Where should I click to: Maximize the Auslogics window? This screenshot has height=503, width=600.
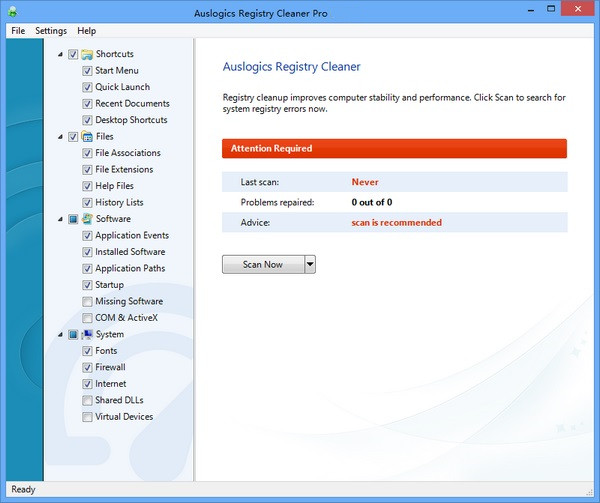tap(551, 9)
